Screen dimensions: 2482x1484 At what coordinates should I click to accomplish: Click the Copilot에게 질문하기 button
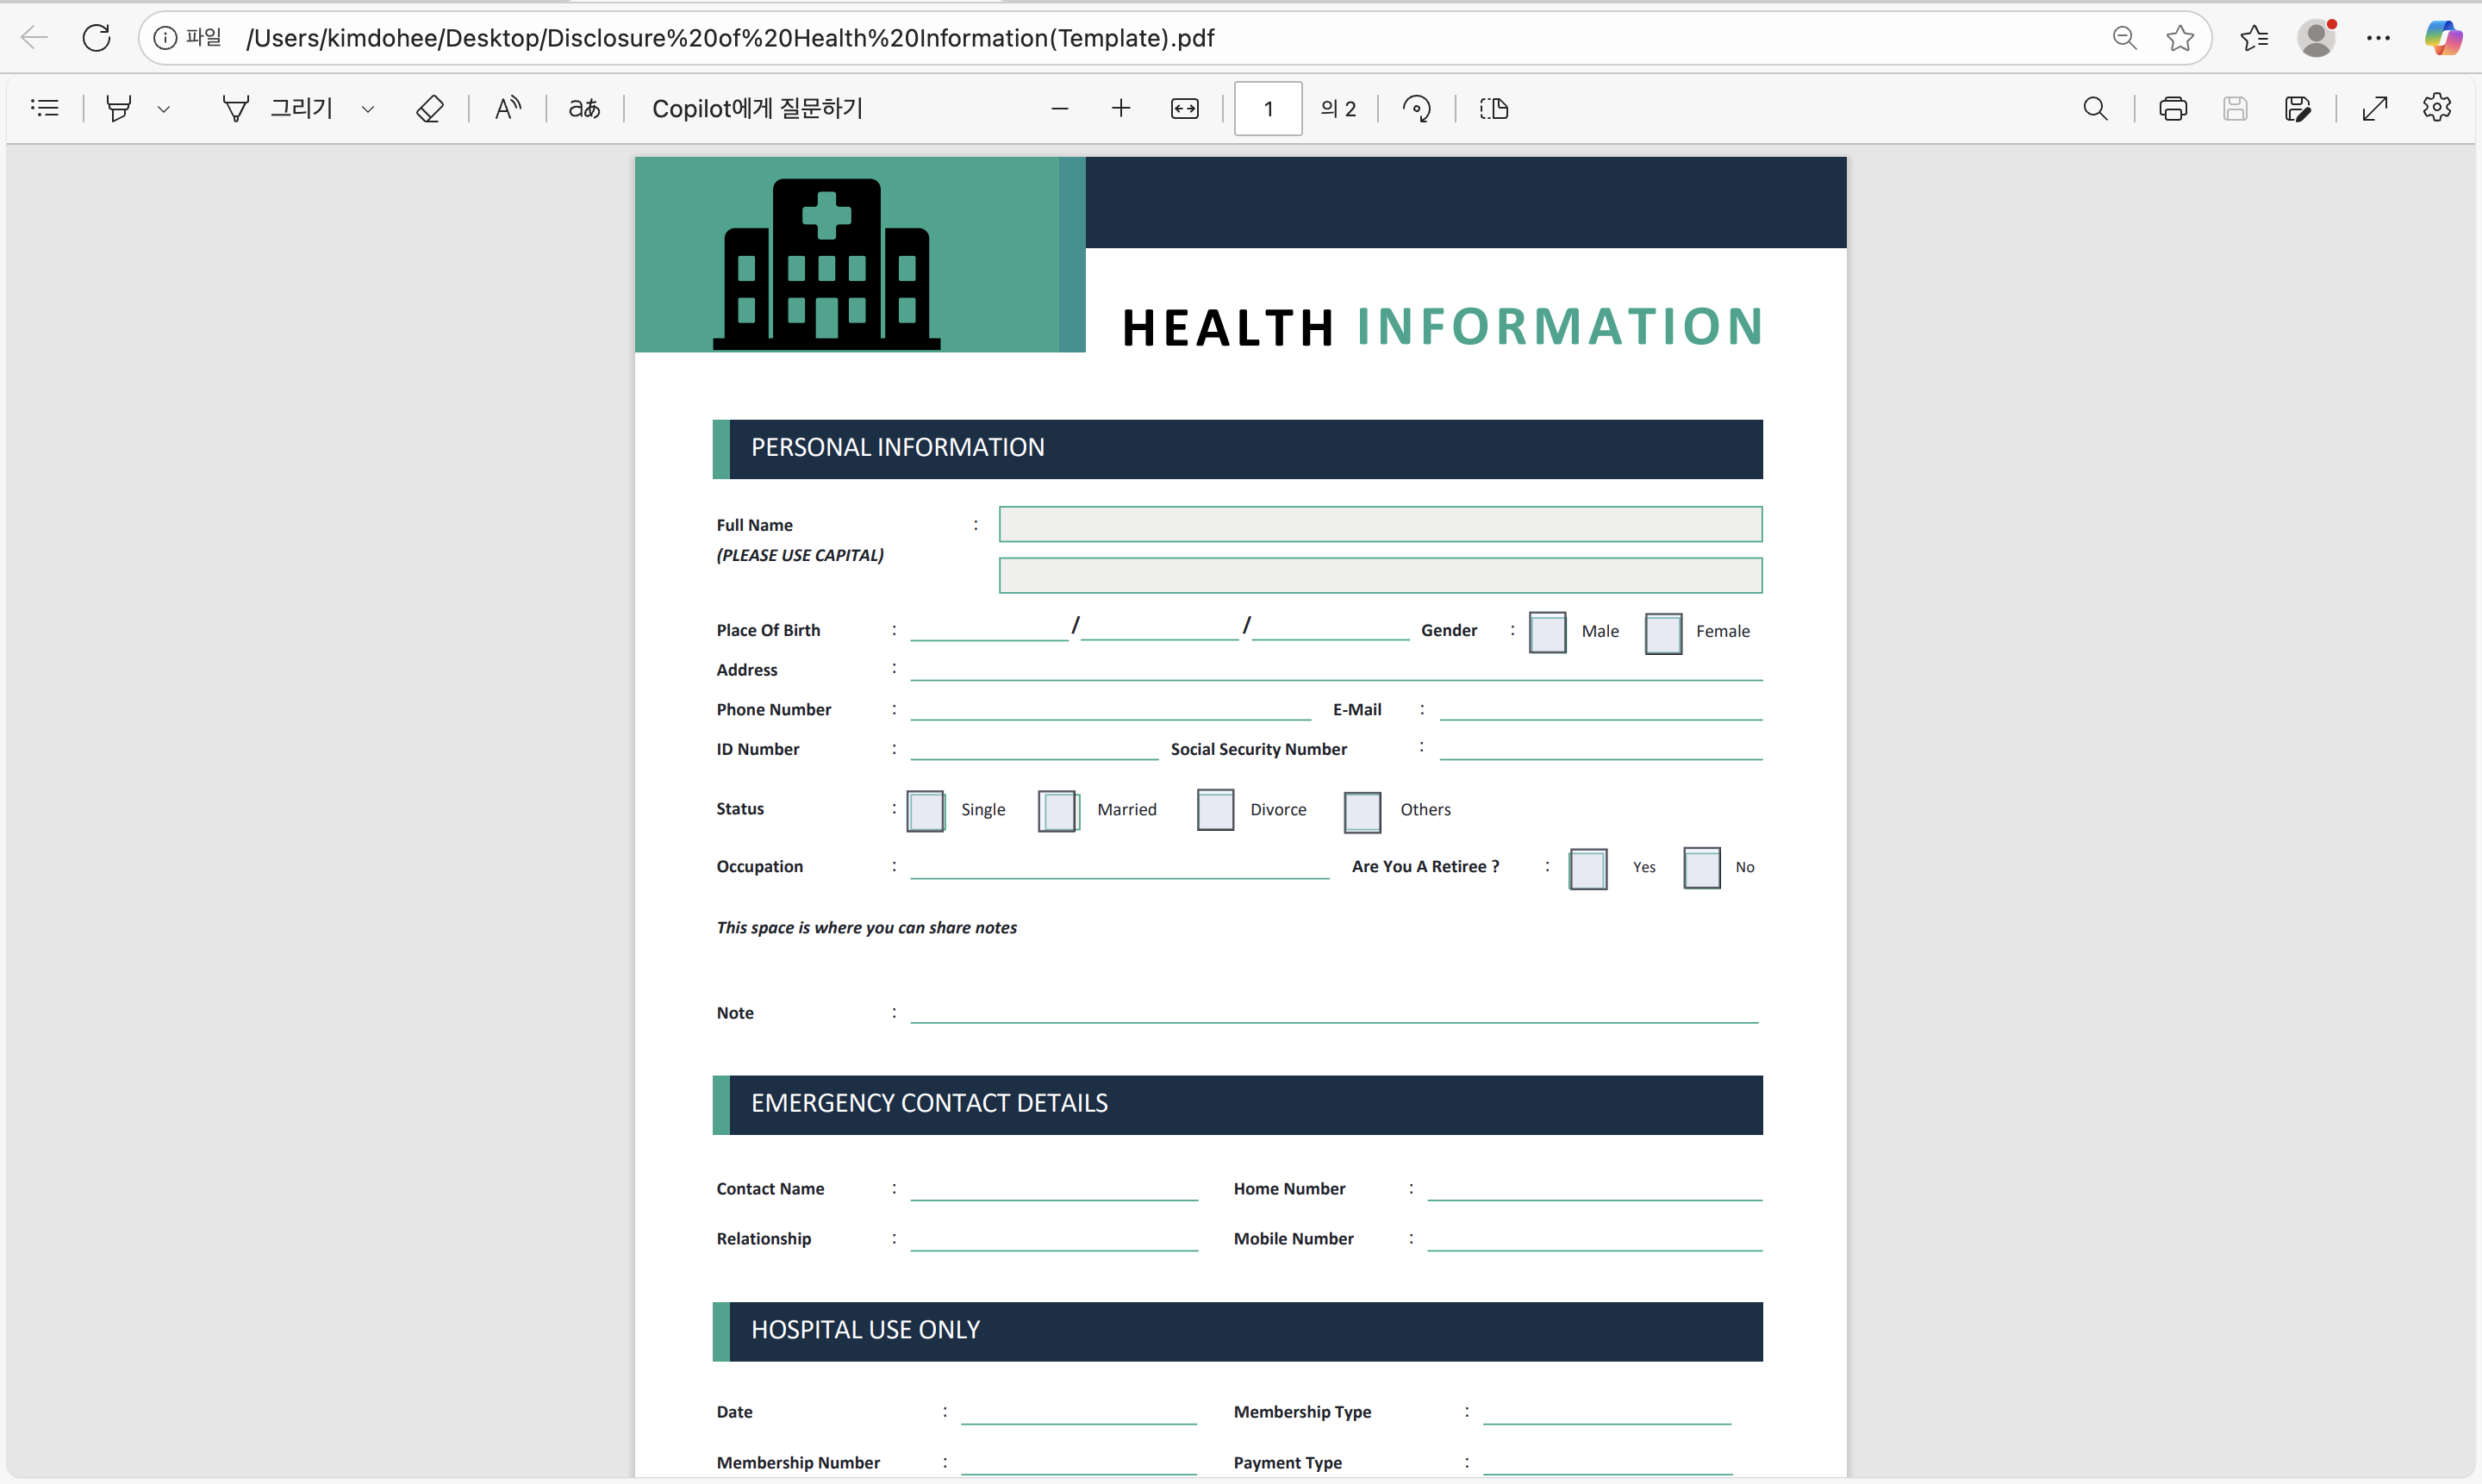[757, 108]
